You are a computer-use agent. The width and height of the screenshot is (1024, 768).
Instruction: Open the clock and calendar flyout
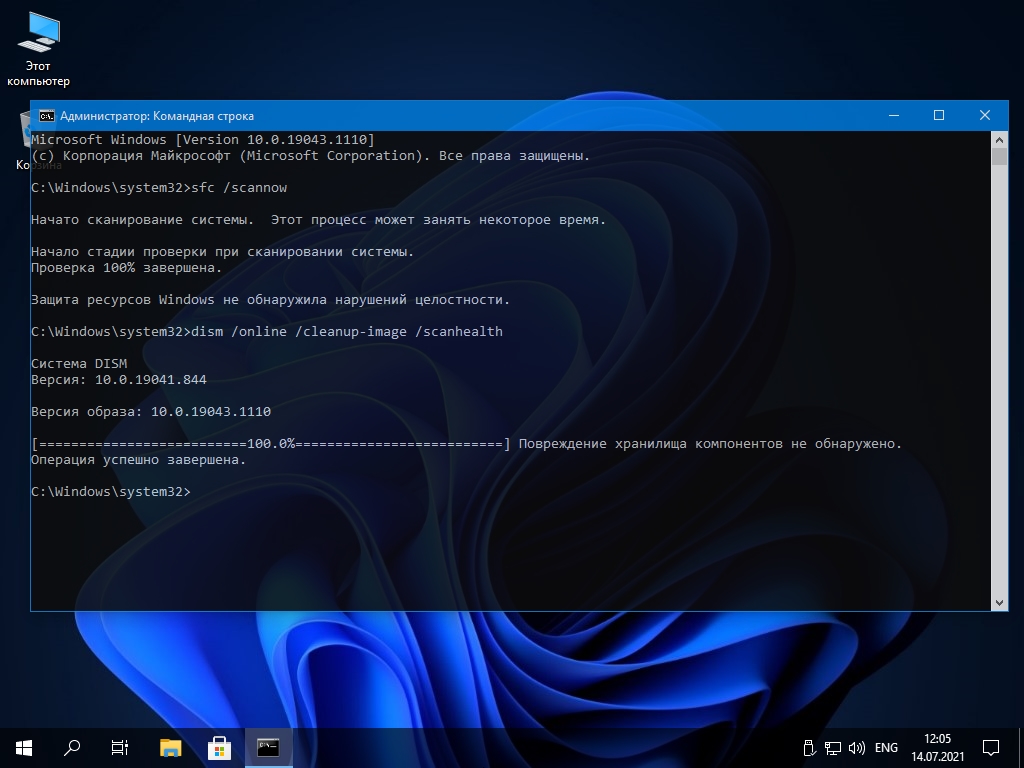[x=937, y=747]
